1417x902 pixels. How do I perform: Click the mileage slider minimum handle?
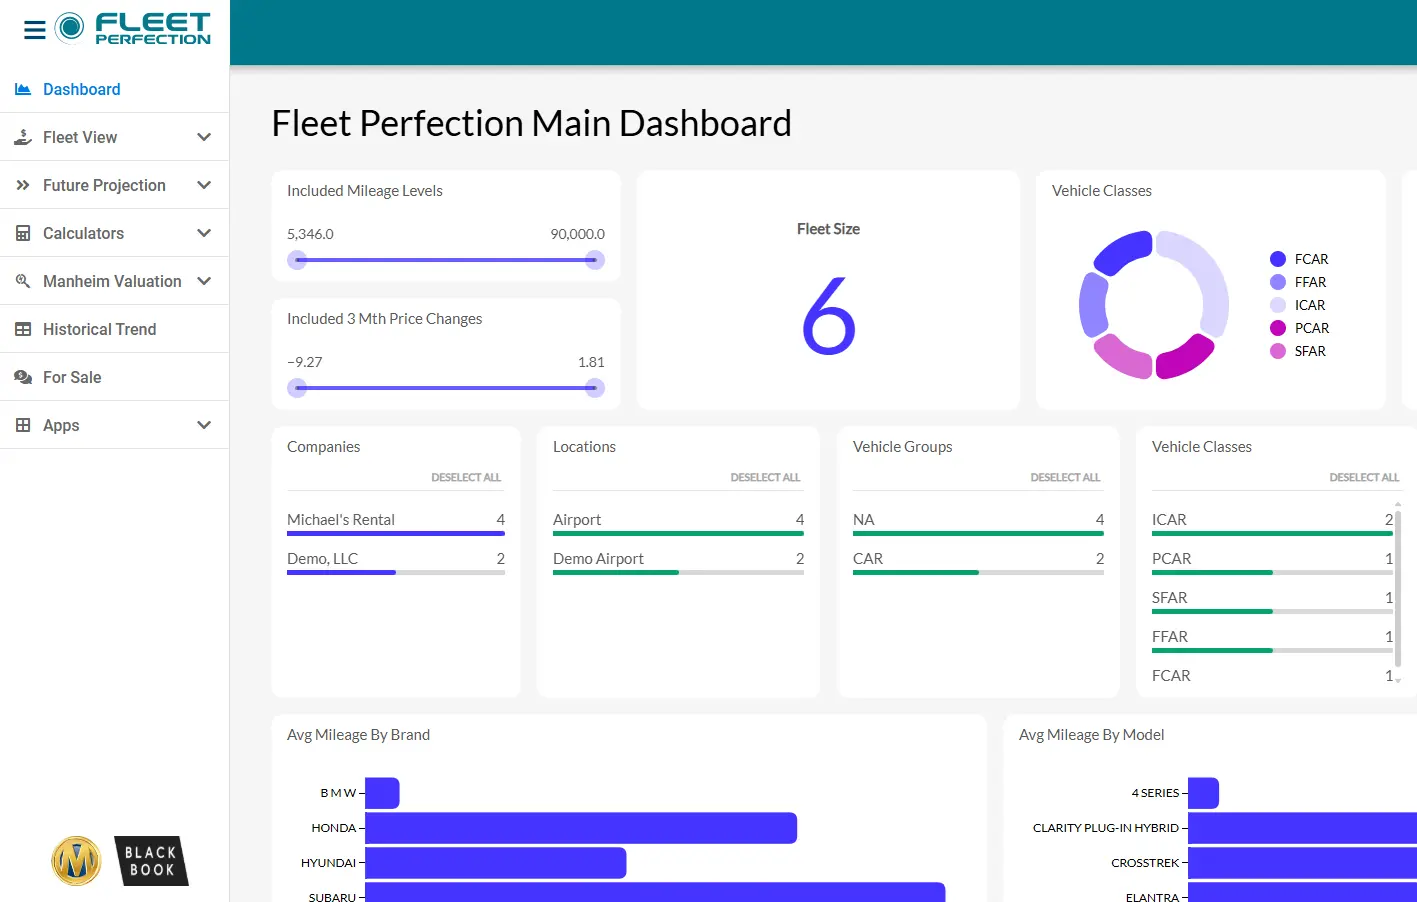click(297, 260)
